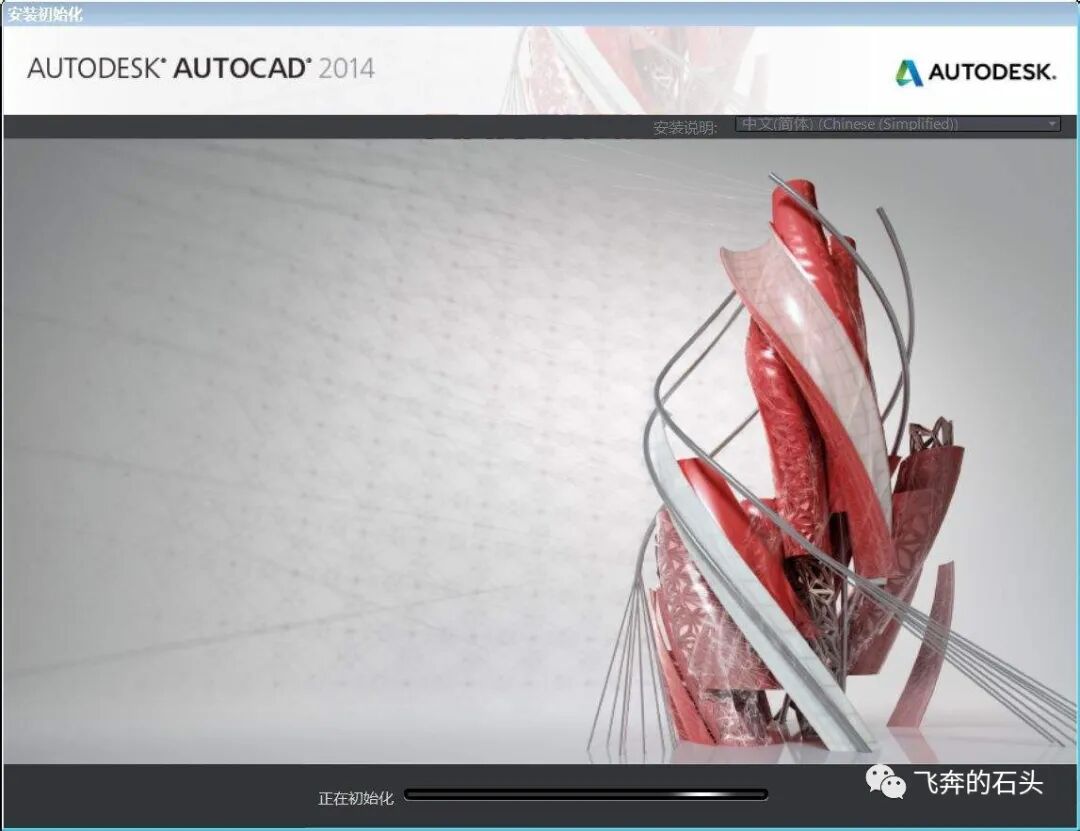Click the 正在初始化 status text

point(355,798)
